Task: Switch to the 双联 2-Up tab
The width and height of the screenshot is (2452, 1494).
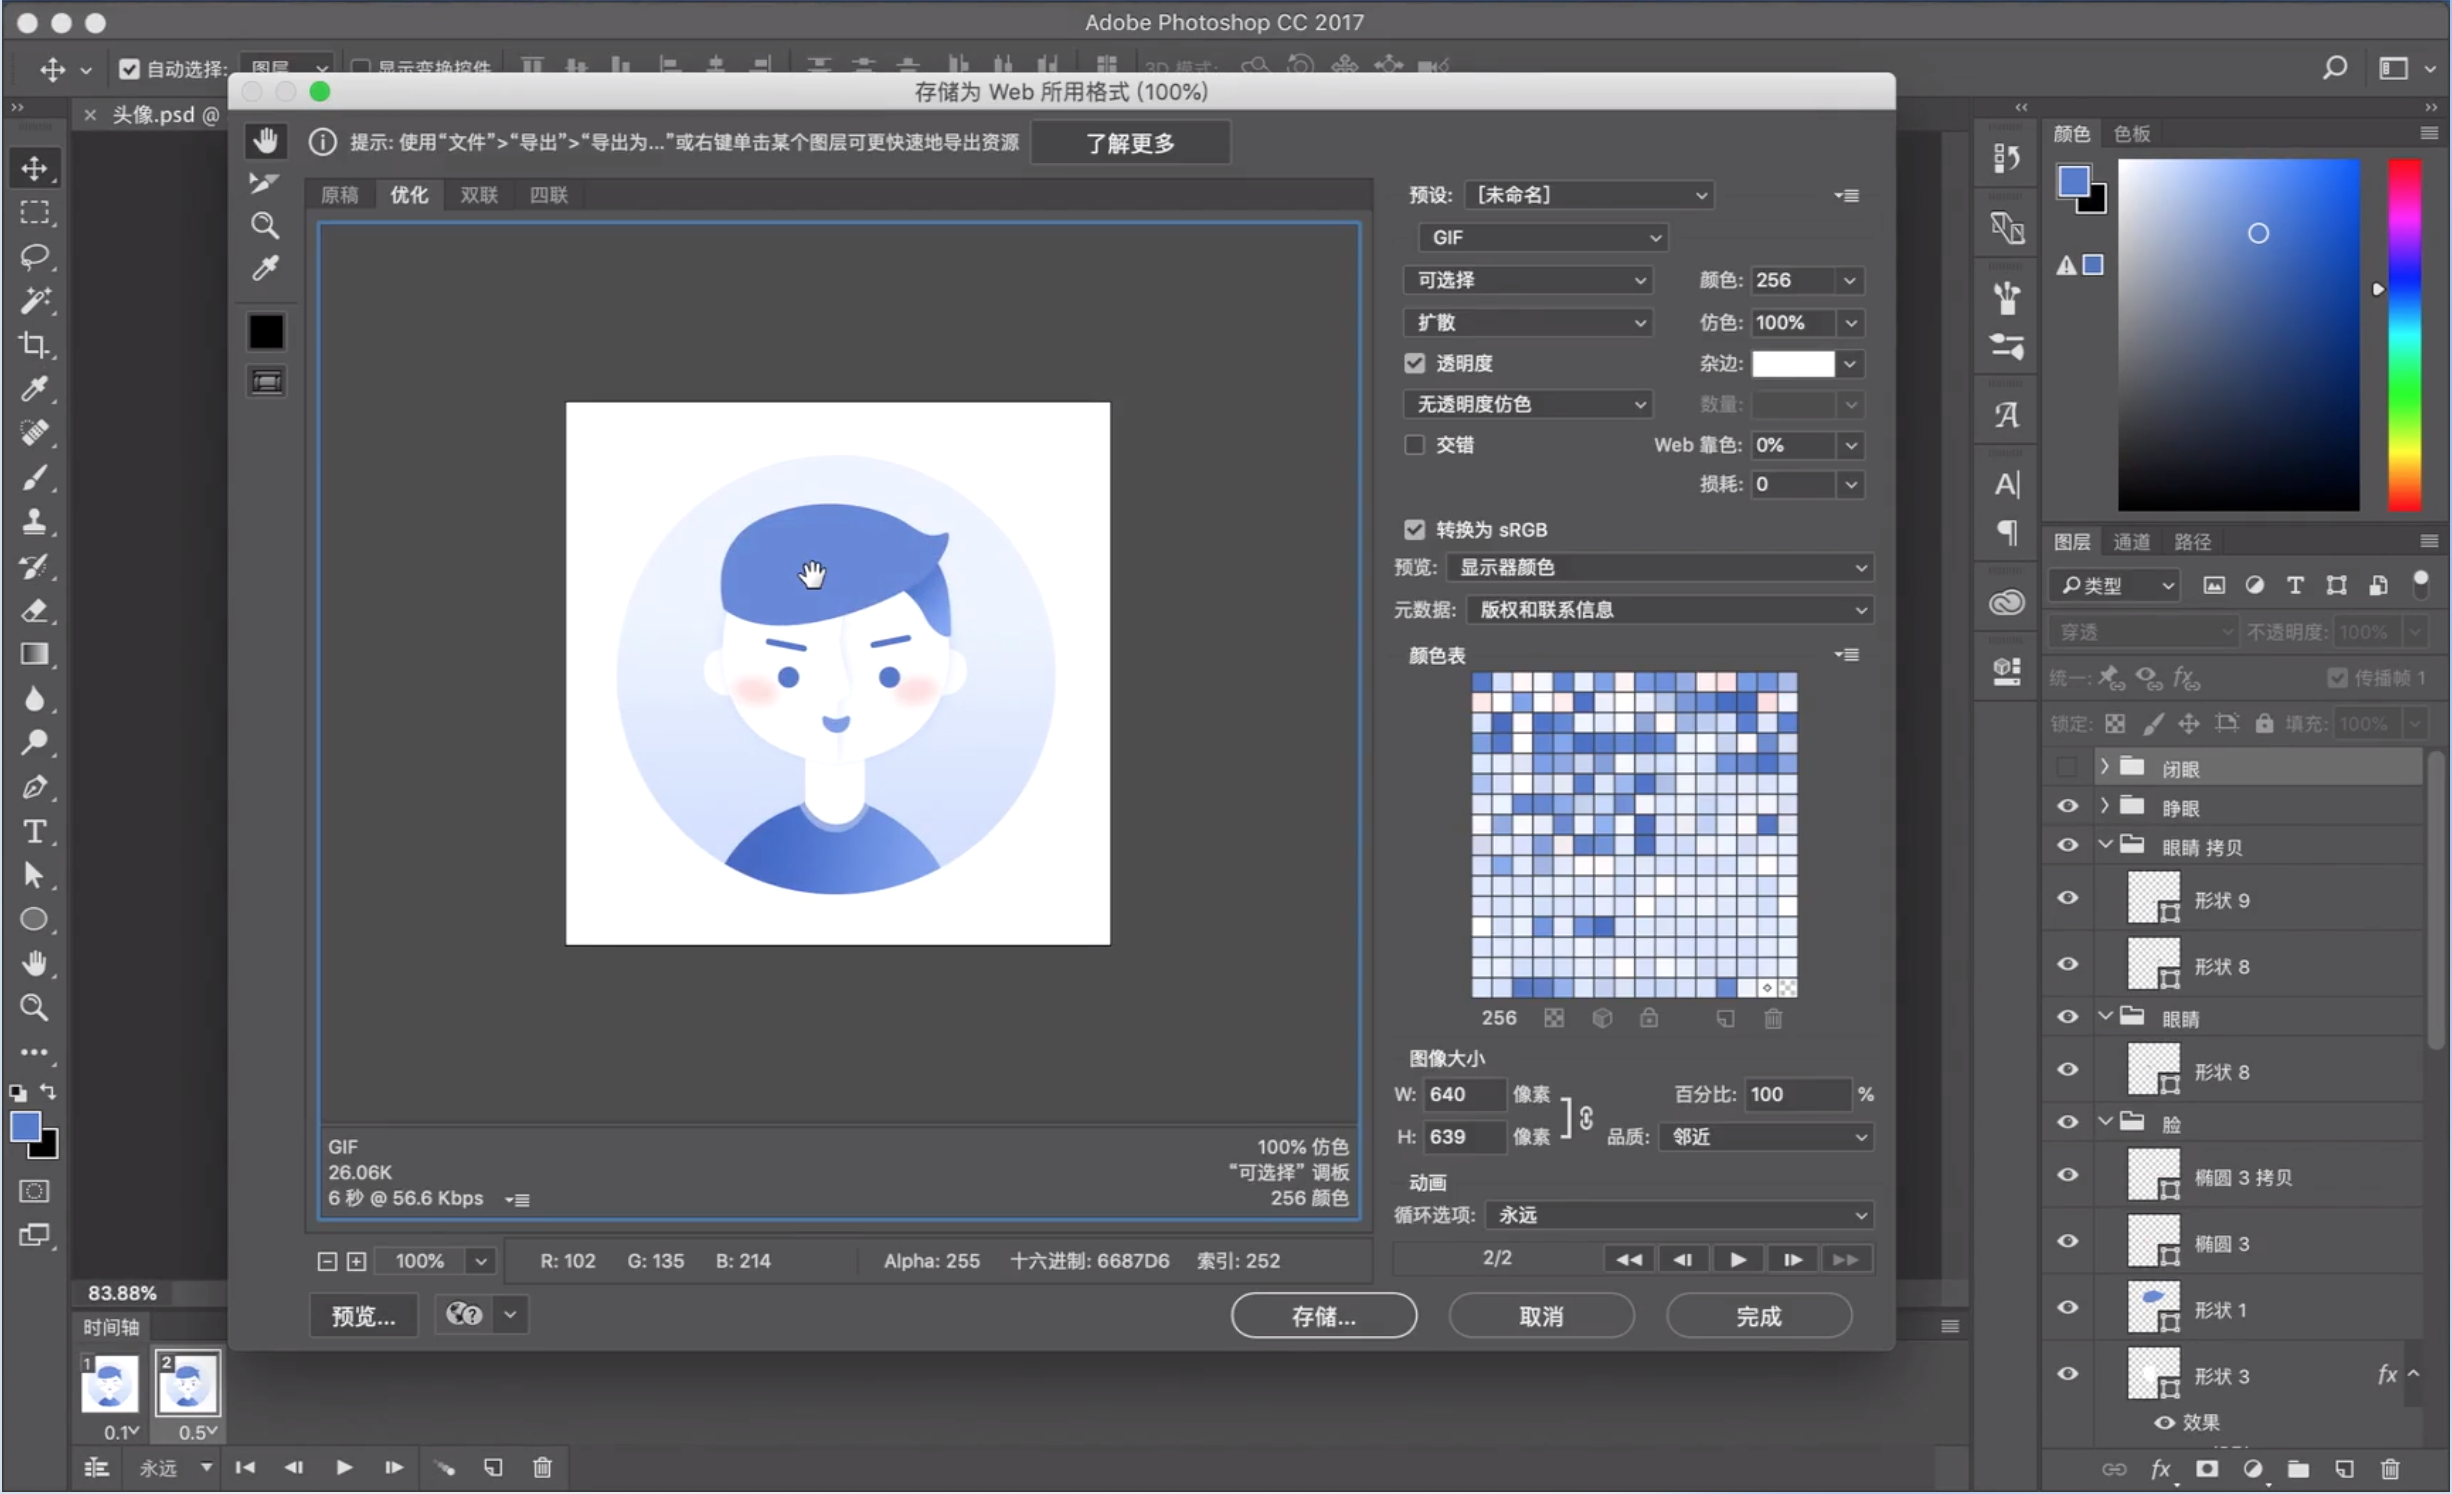Action: 478,195
